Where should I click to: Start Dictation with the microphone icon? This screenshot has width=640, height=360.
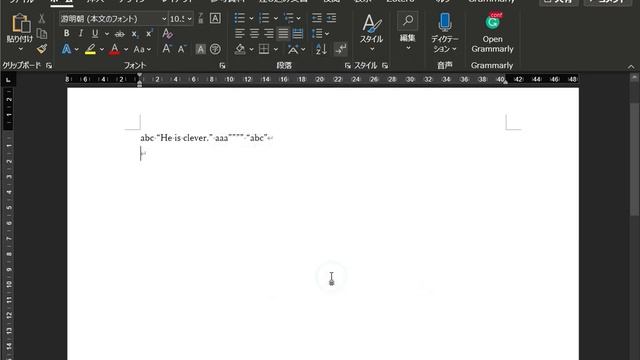(x=445, y=22)
